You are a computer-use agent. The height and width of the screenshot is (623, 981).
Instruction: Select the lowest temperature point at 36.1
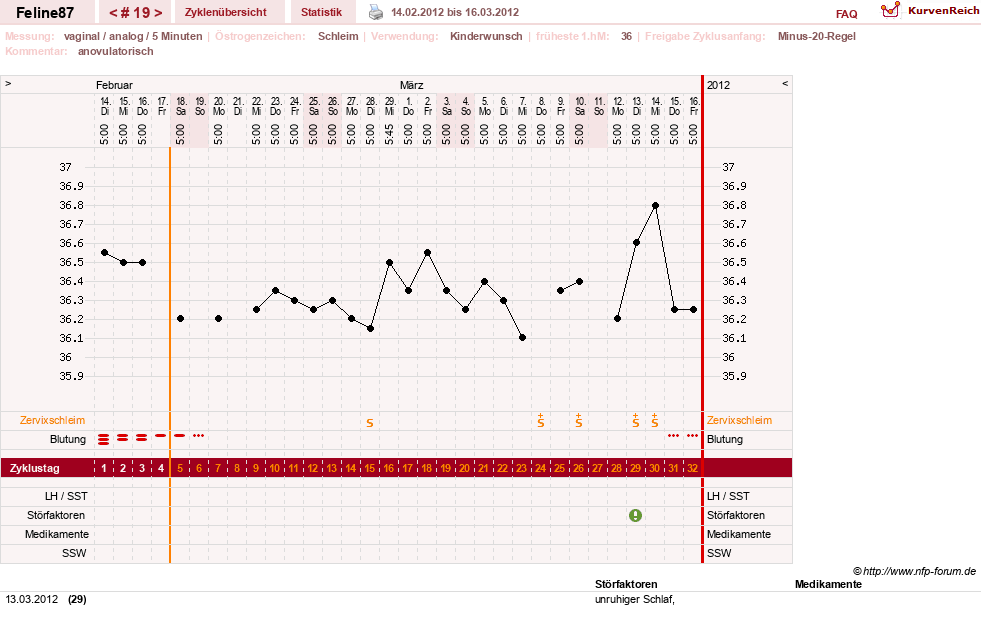pos(522,338)
